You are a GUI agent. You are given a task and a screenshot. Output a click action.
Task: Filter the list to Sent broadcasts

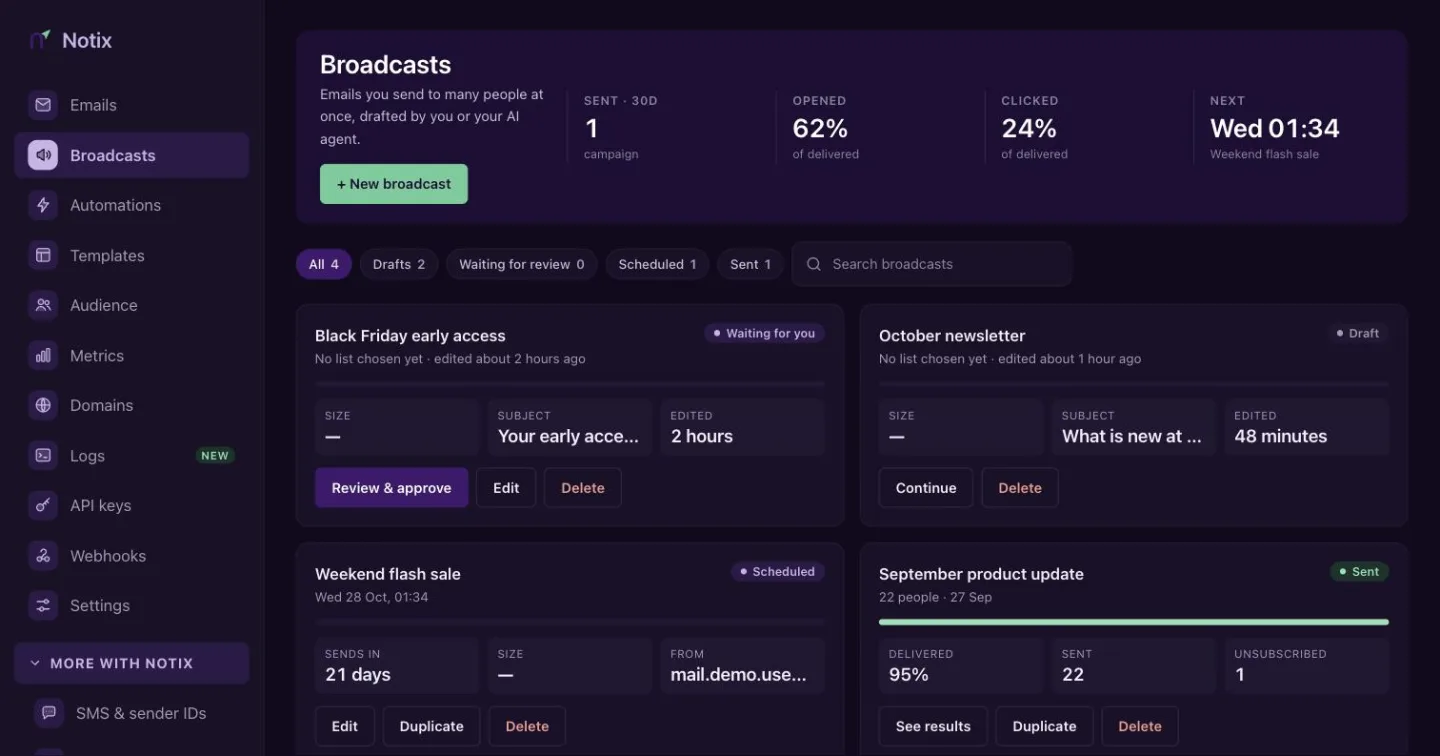tap(750, 264)
